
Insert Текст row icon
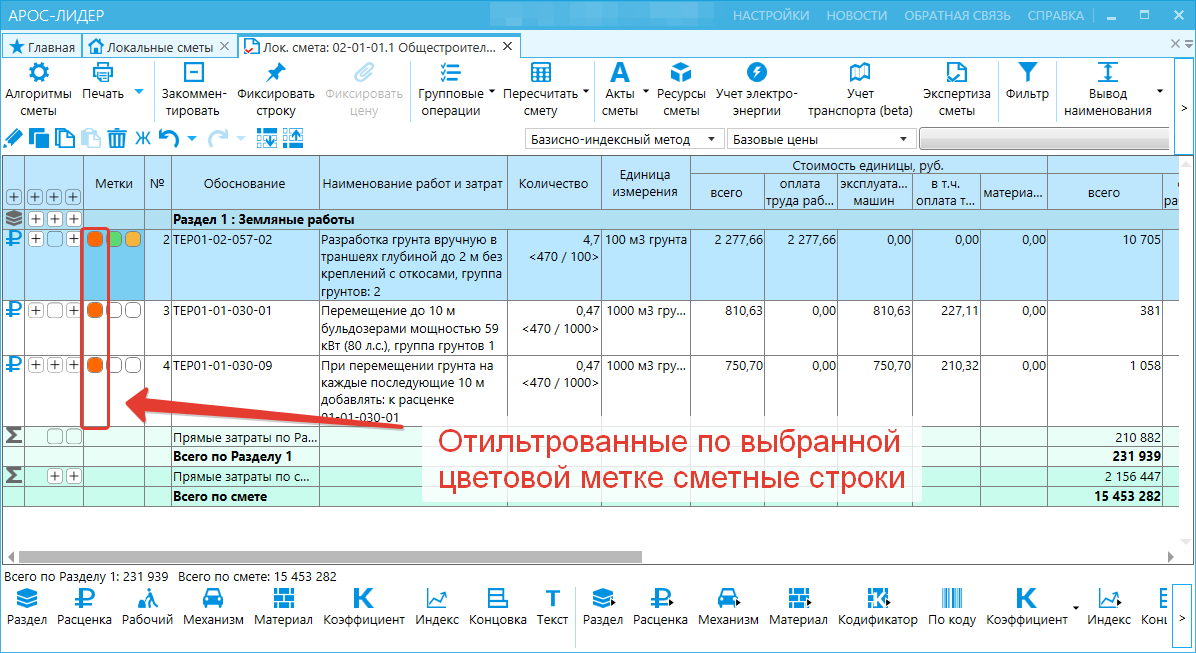click(552, 607)
